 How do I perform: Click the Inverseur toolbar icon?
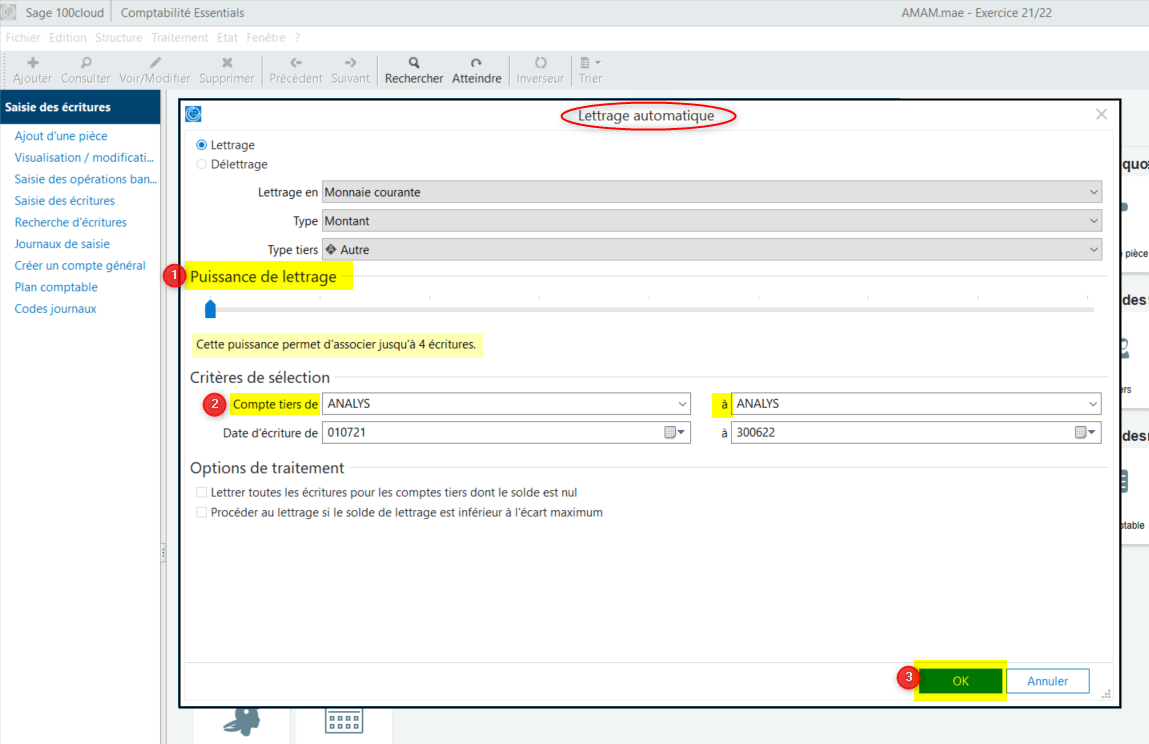coord(540,63)
